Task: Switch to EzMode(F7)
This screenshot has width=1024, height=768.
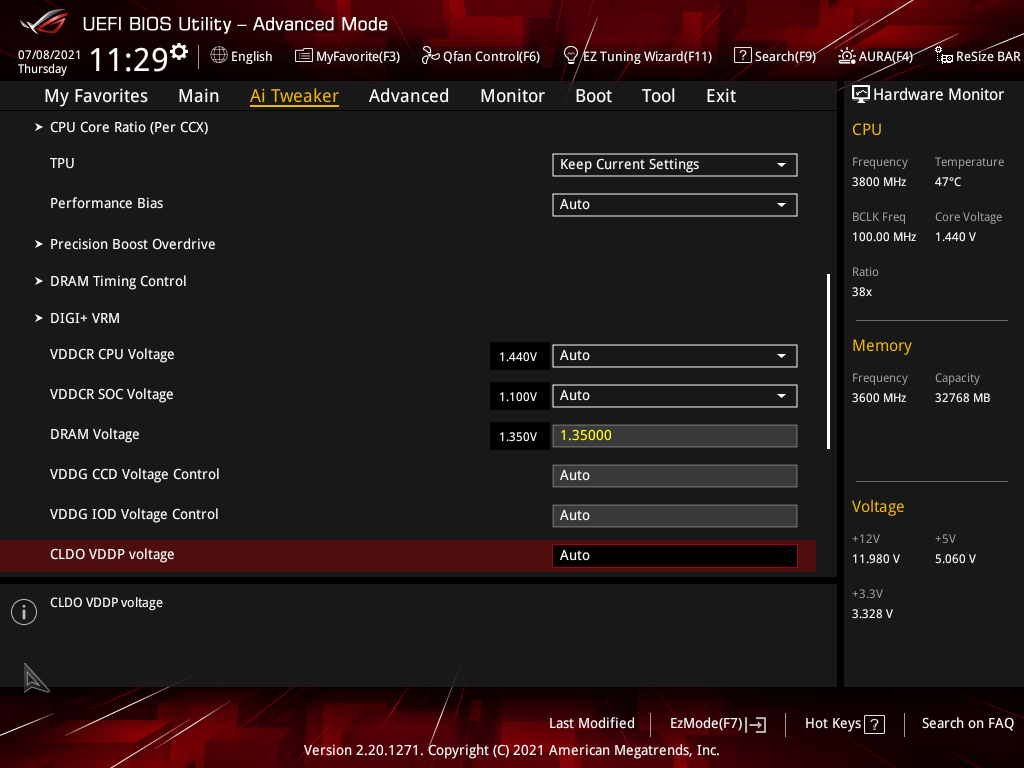Action: tap(718, 724)
